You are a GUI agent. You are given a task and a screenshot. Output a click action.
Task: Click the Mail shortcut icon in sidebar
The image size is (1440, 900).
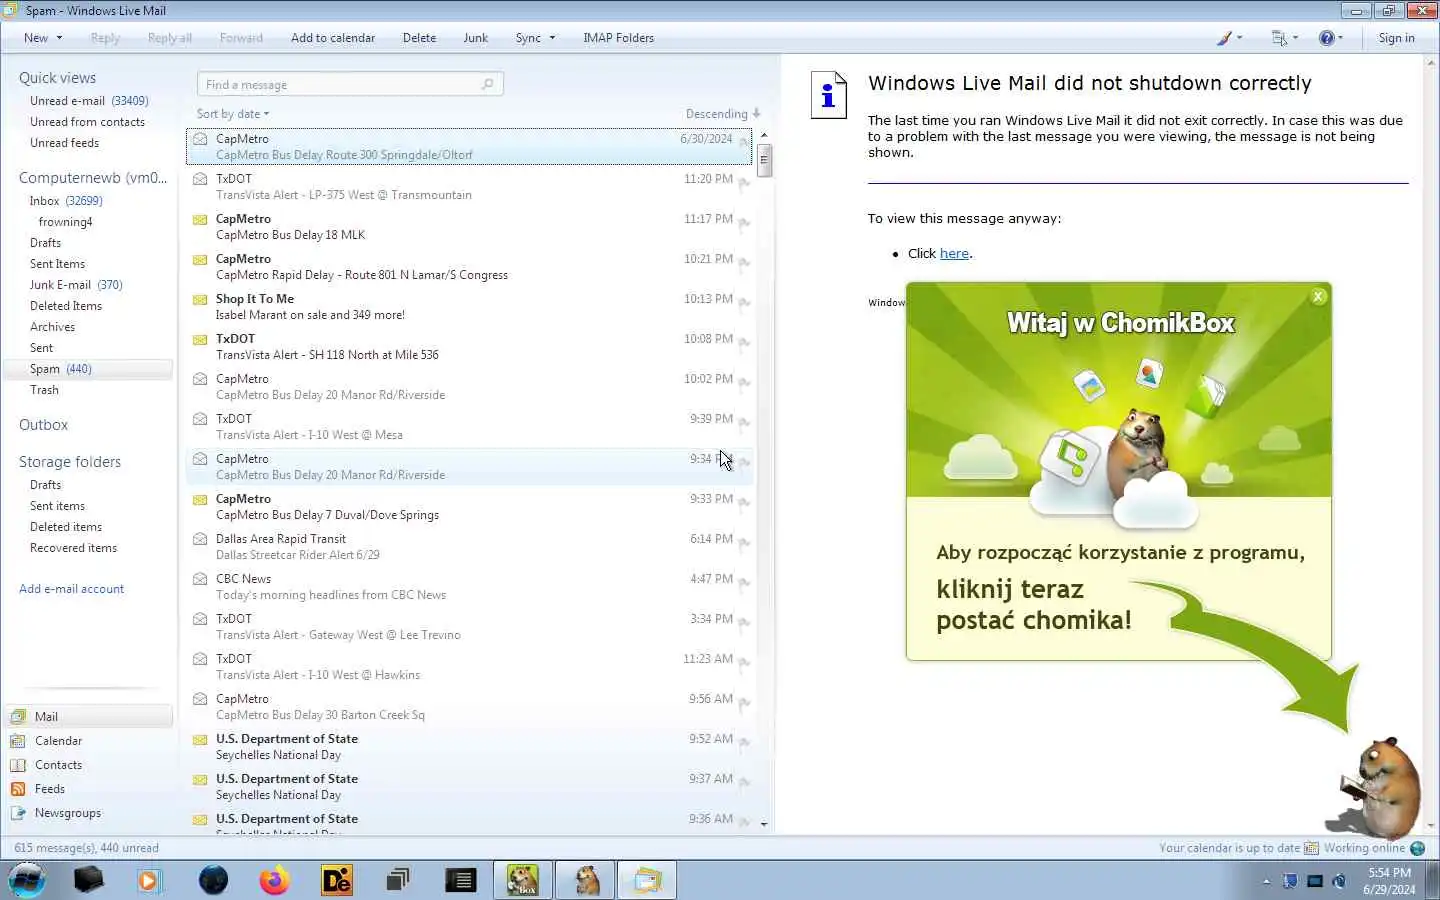click(x=18, y=717)
